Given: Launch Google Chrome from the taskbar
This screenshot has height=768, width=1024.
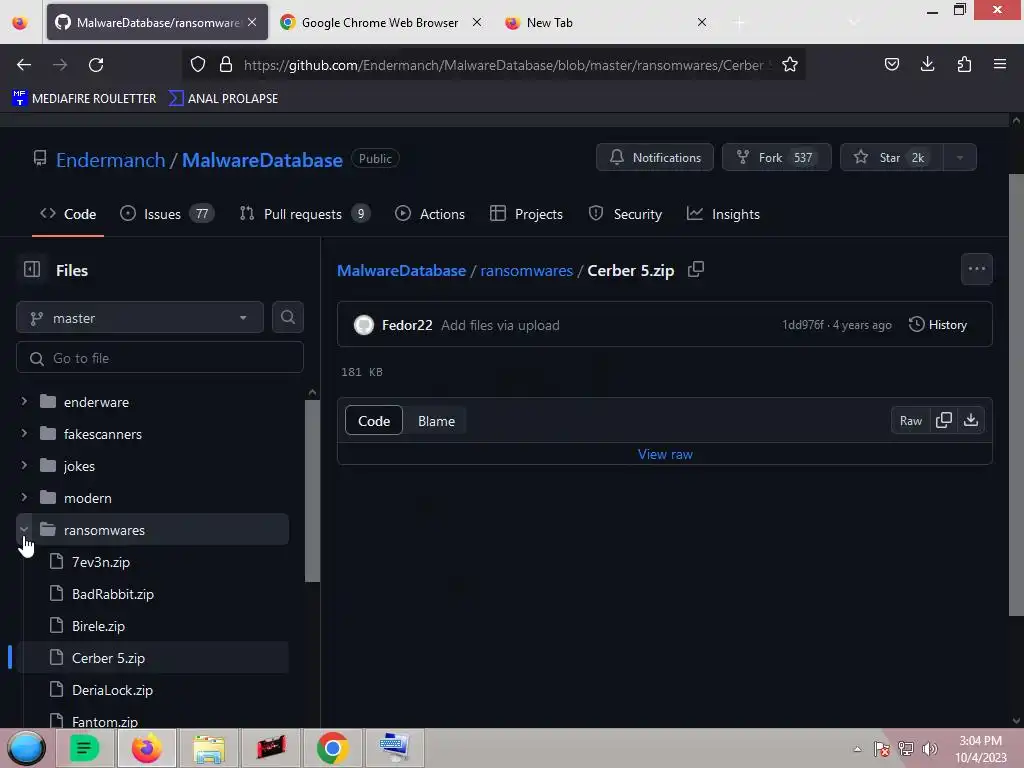Looking at the screenshot, I should (332, 748).
